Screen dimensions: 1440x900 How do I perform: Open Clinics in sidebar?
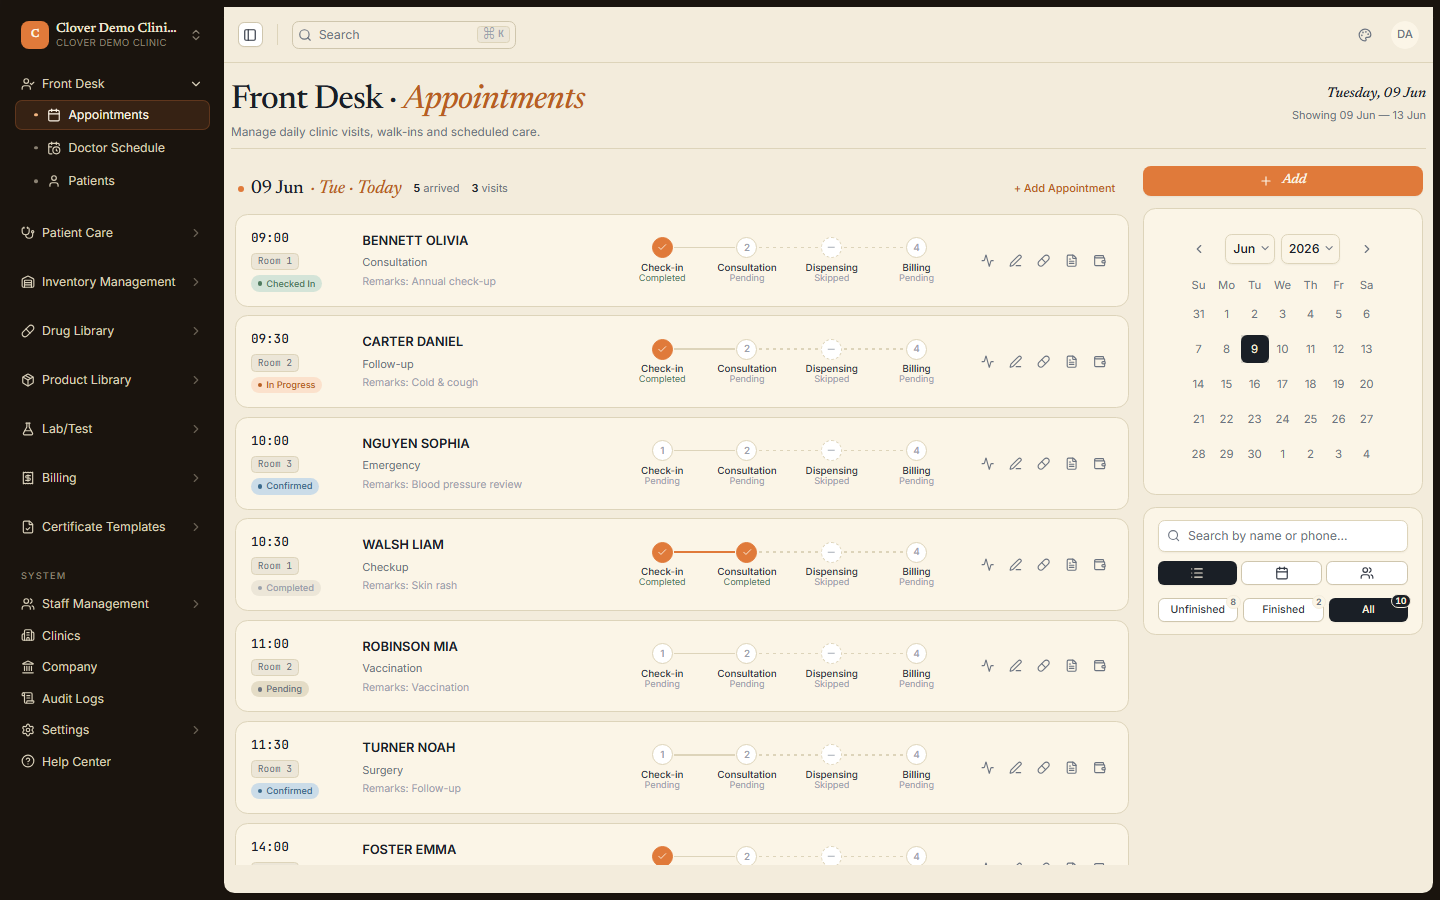(112, 636)
